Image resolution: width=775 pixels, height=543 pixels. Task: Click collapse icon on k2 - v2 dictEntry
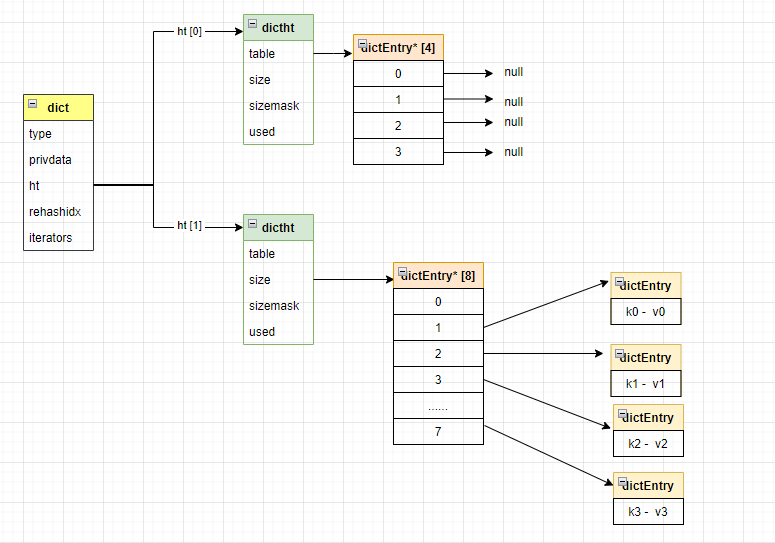pos(622,415)
